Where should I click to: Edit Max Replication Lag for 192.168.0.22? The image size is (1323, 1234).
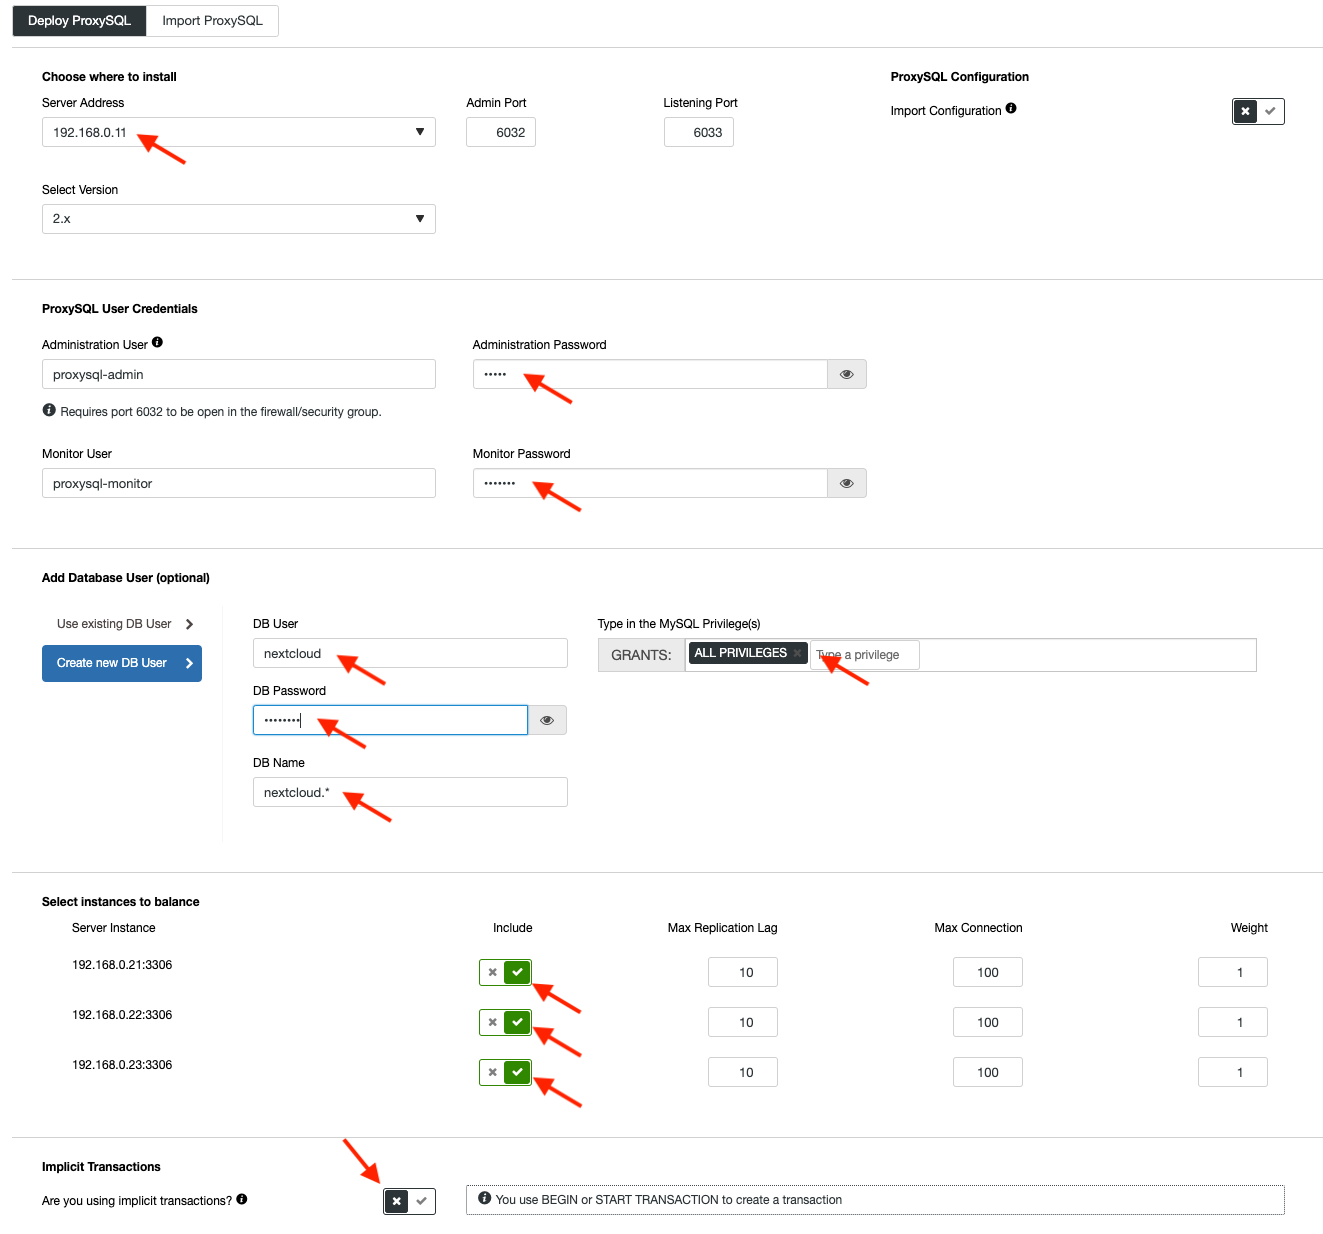click(743, 1022)
